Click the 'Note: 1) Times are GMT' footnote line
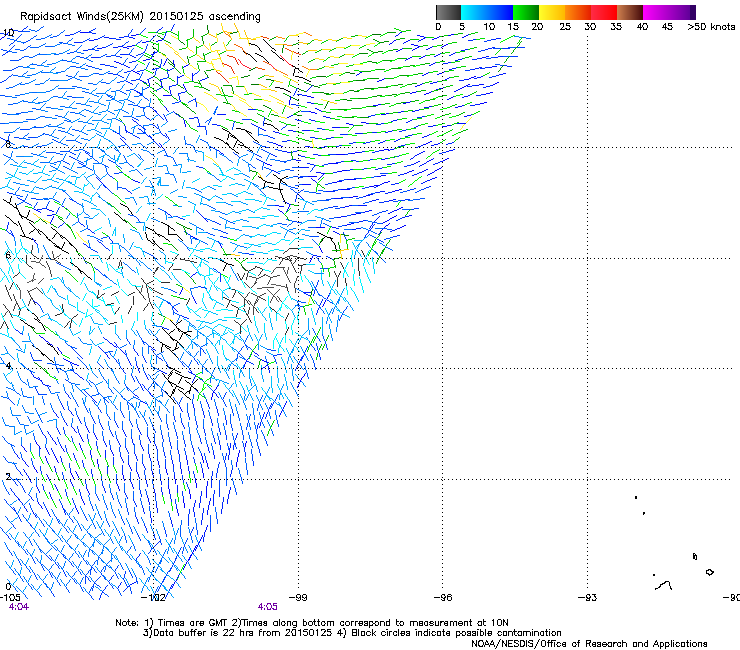Screen dimensions: 740x650 click(312, 623)
